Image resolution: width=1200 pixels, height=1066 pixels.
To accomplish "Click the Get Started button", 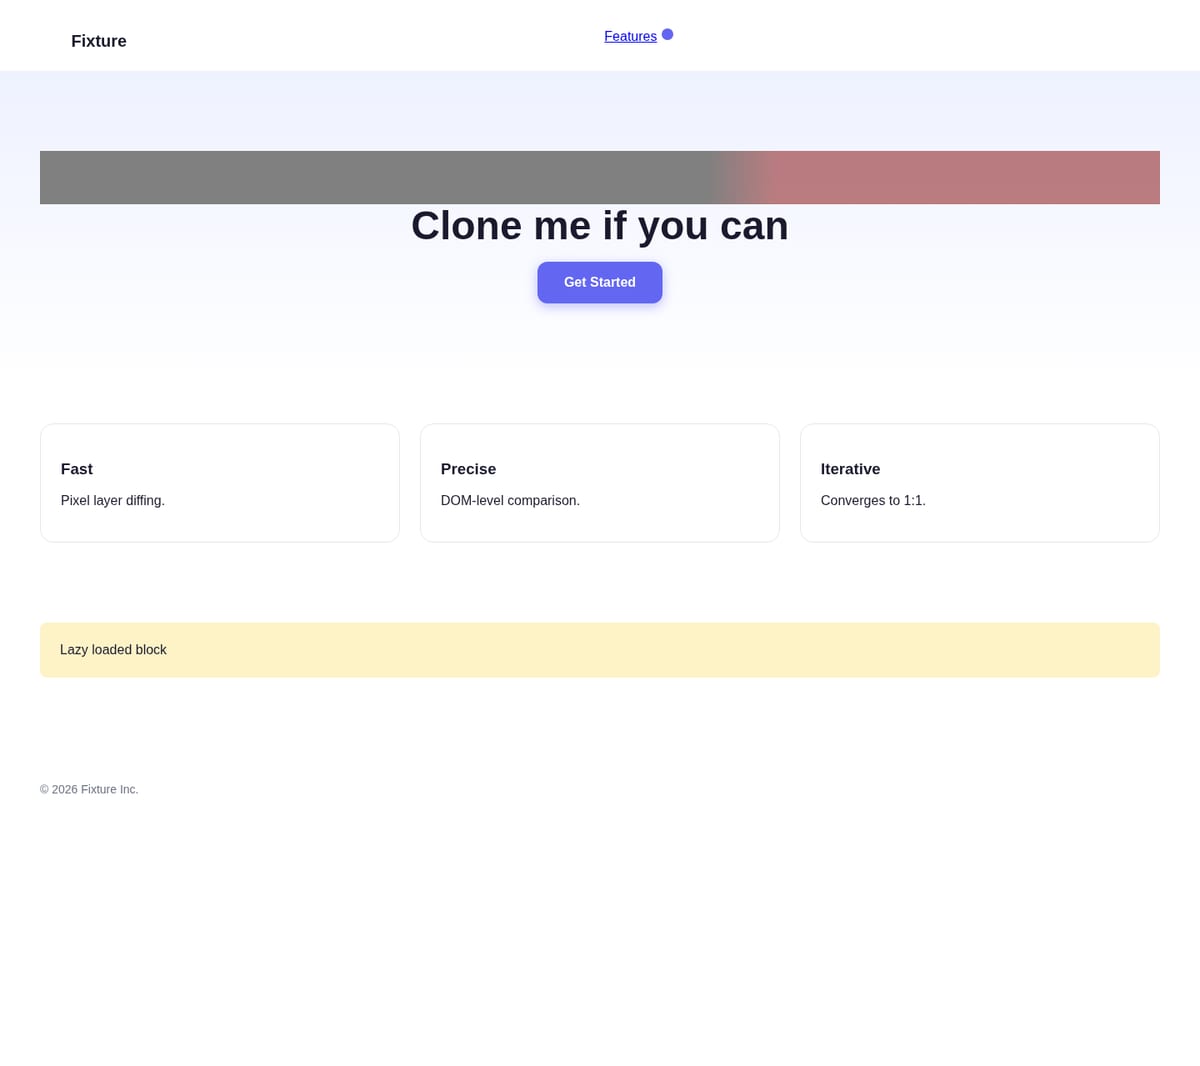I will point(600,282).
